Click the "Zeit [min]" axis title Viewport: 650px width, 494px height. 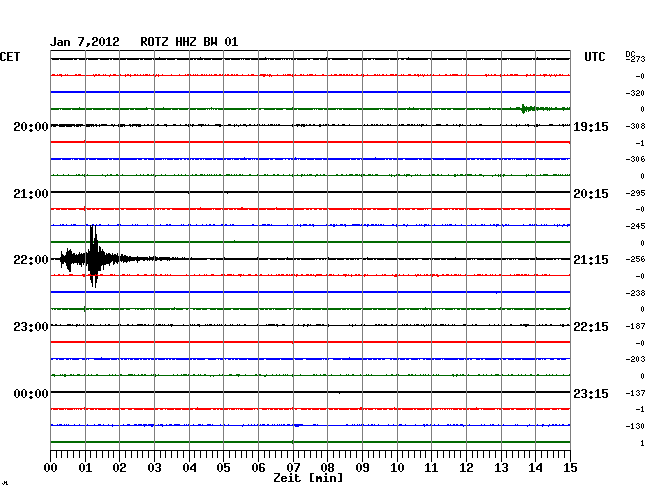308,478
